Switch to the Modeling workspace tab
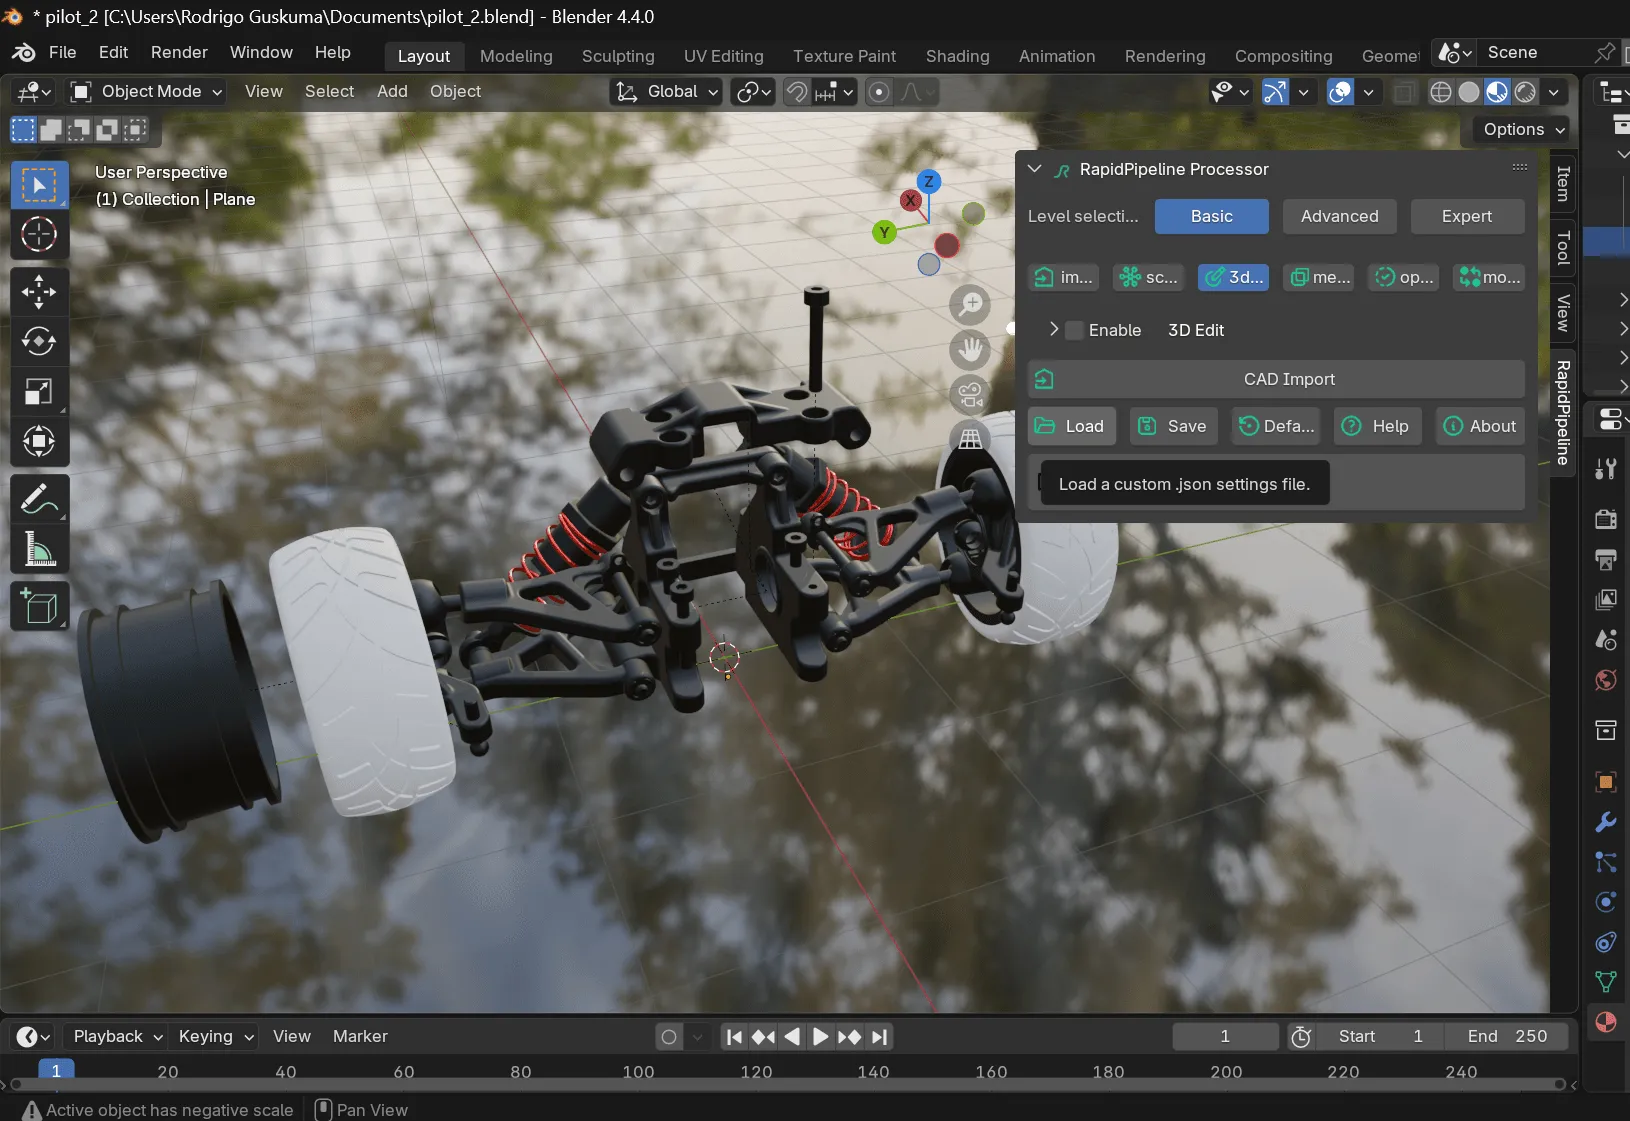Screen dimensions: 1630x1121 click(x=516, y=56)
